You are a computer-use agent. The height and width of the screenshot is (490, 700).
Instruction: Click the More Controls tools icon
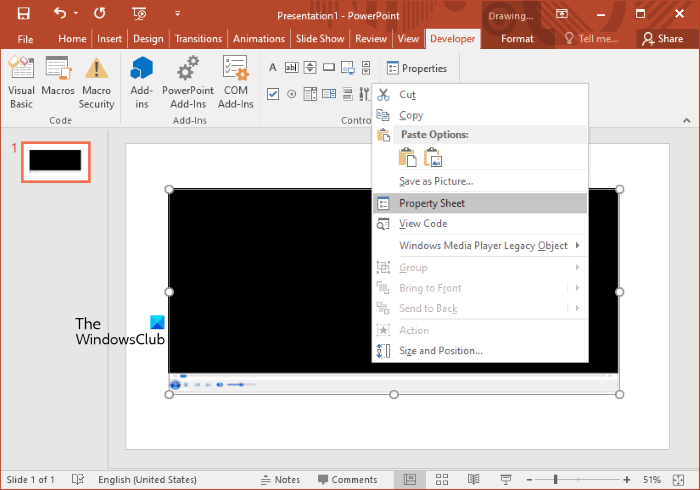tap(364, 94)
